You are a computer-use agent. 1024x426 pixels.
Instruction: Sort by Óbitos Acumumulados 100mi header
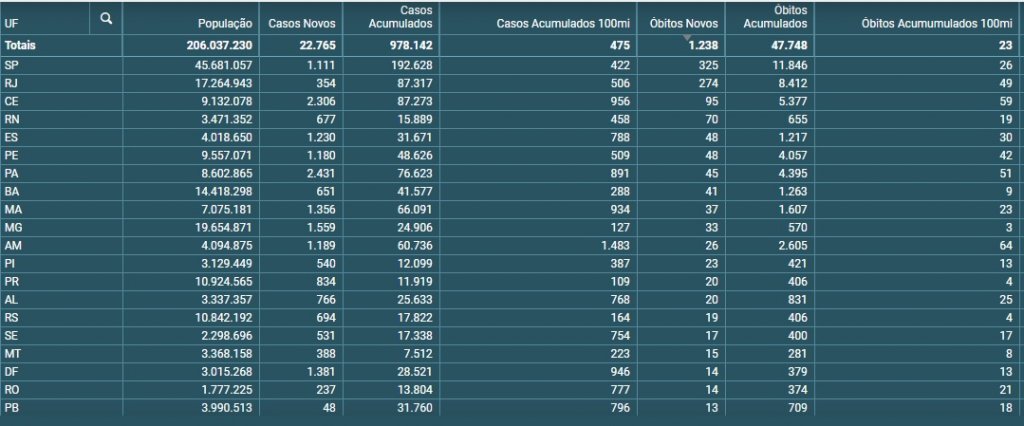point(937,24)
